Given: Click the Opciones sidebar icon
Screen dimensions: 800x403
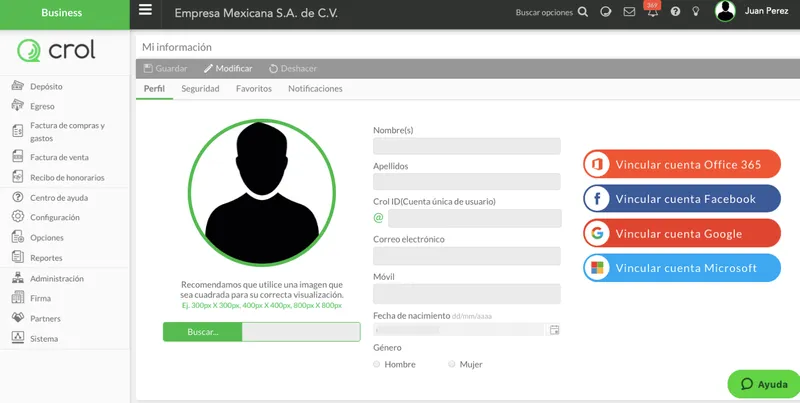Looking at the screenshot, I should pos(18,237).
